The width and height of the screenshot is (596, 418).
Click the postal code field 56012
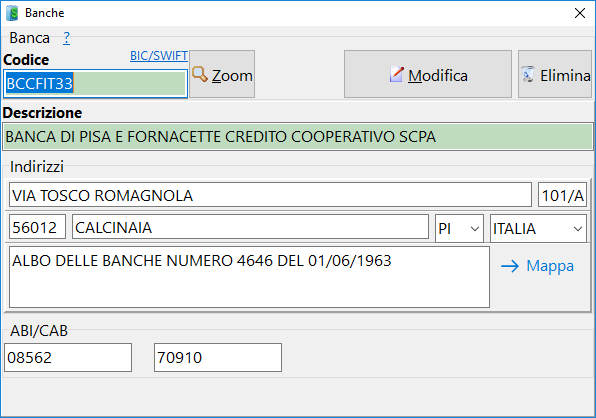click(x=37, y=227)
